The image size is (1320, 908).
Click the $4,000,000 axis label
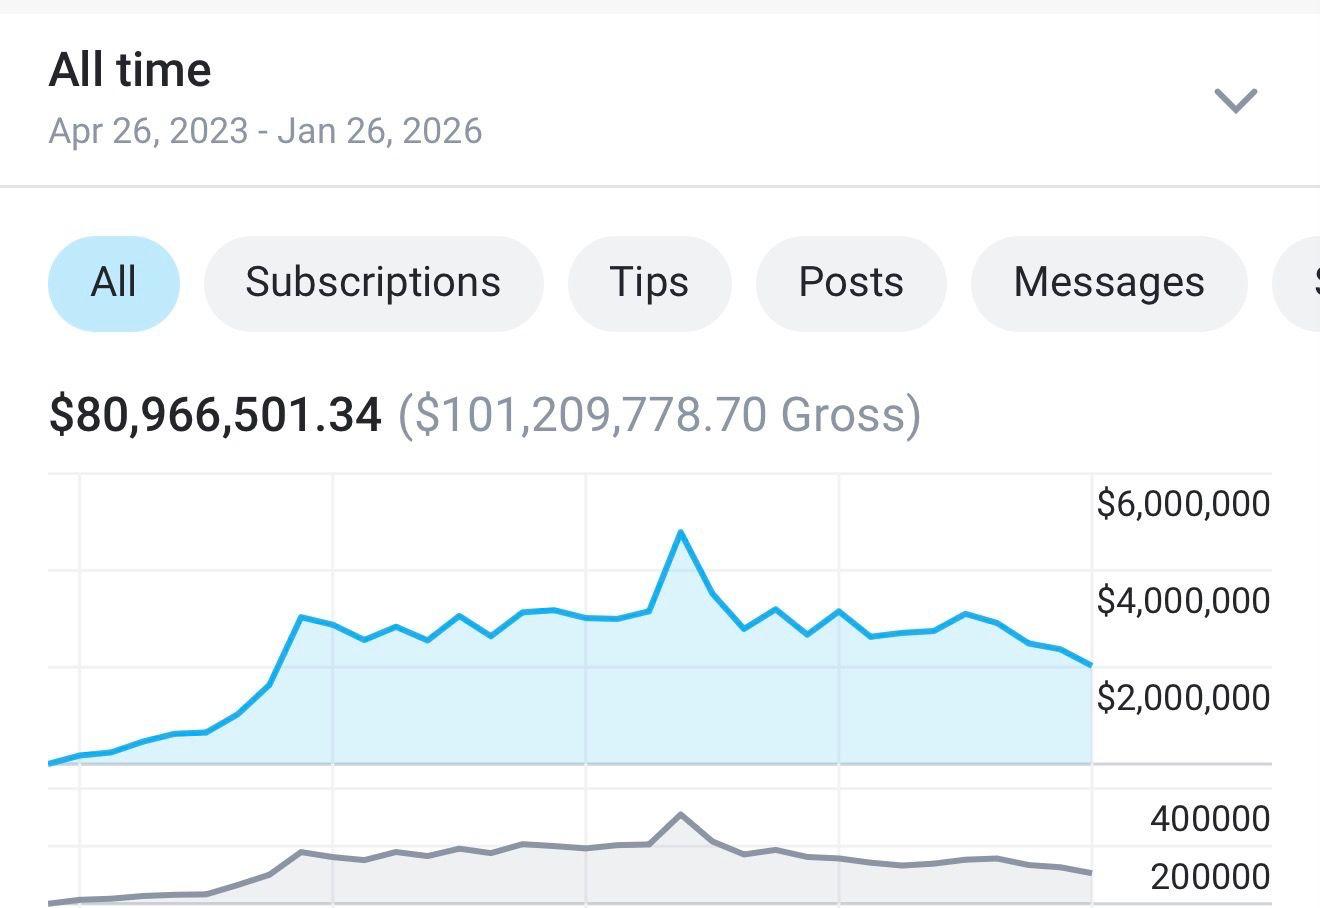point(1183,601)
